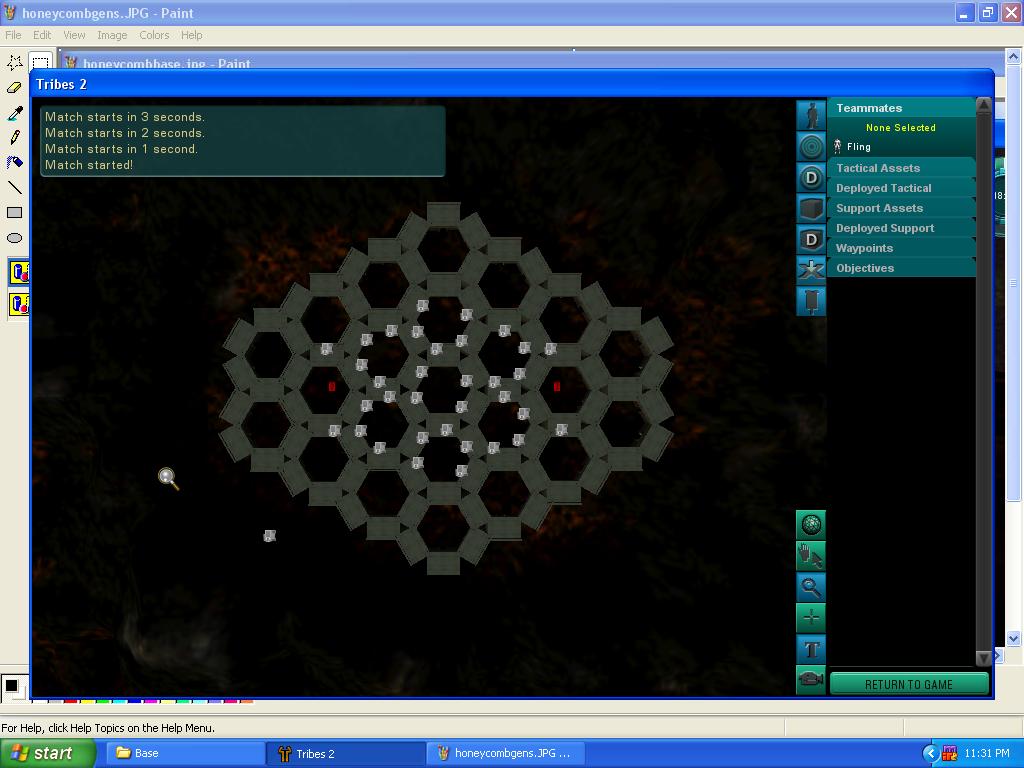Expand the Objectives section

tap(901, 268)
